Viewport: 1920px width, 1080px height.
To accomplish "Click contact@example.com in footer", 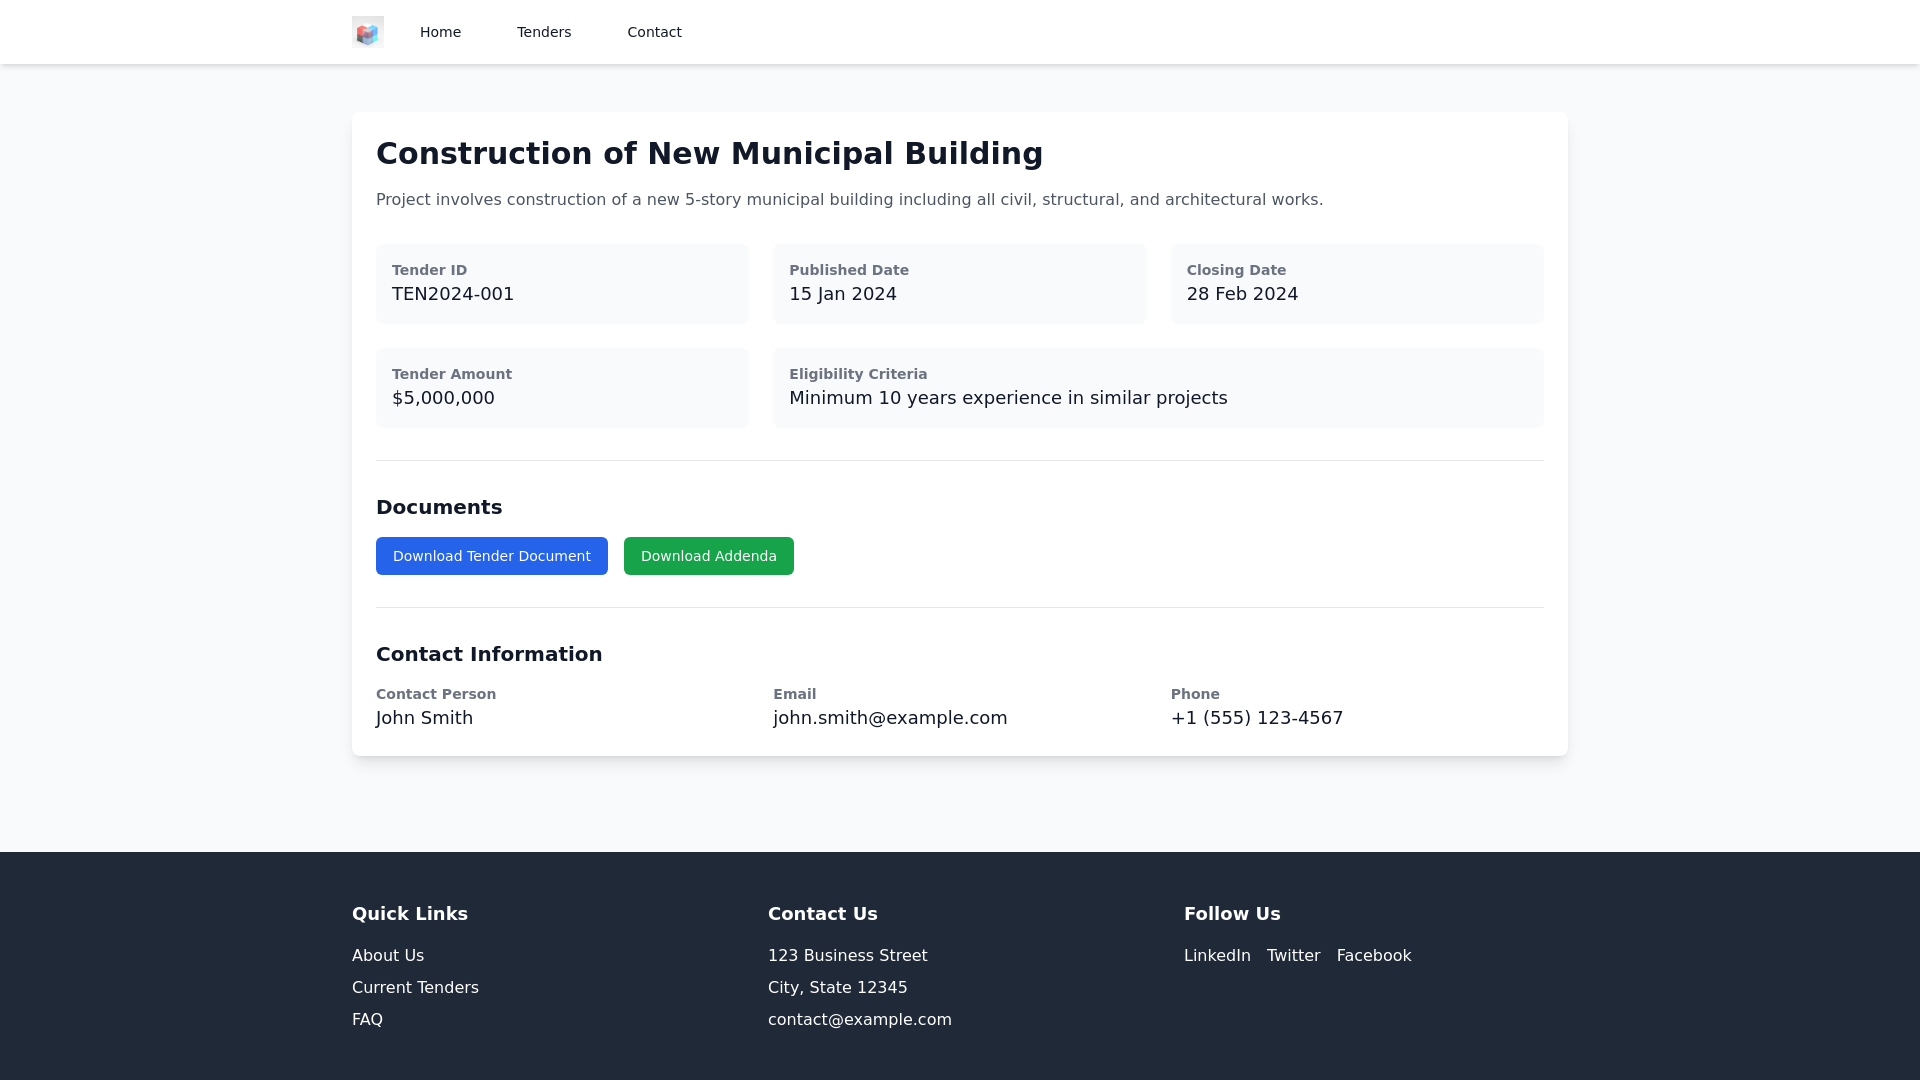I will [x=860, y=1020].
